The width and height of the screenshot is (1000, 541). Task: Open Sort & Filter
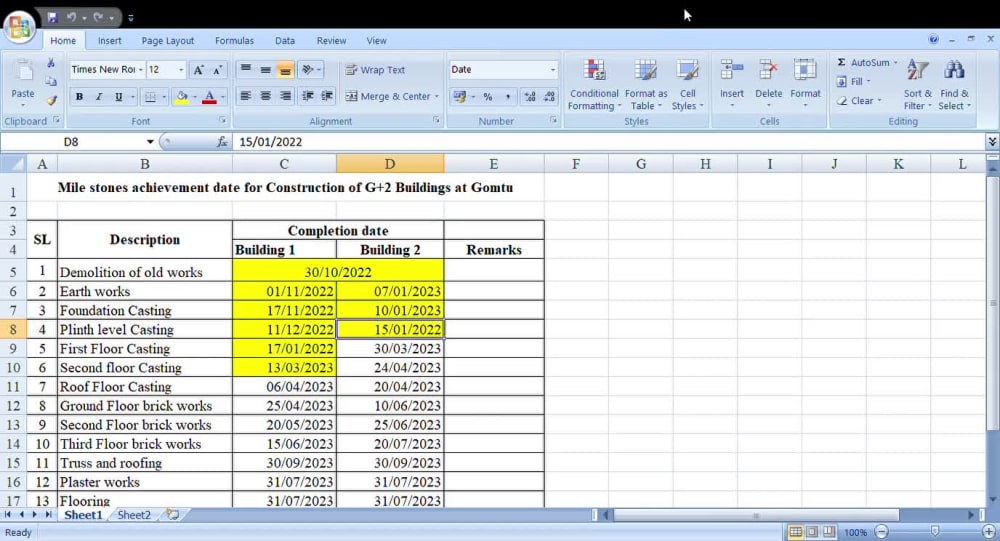click(x=918, y=84)
